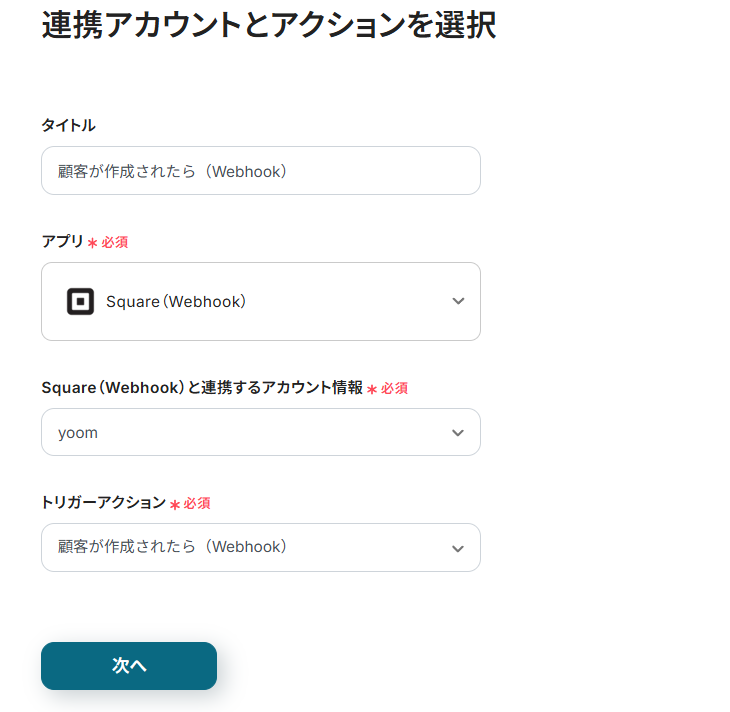
Task: Select the Square（Webhook） app name text
Action: pyautogui.click(x=176, y=301)
